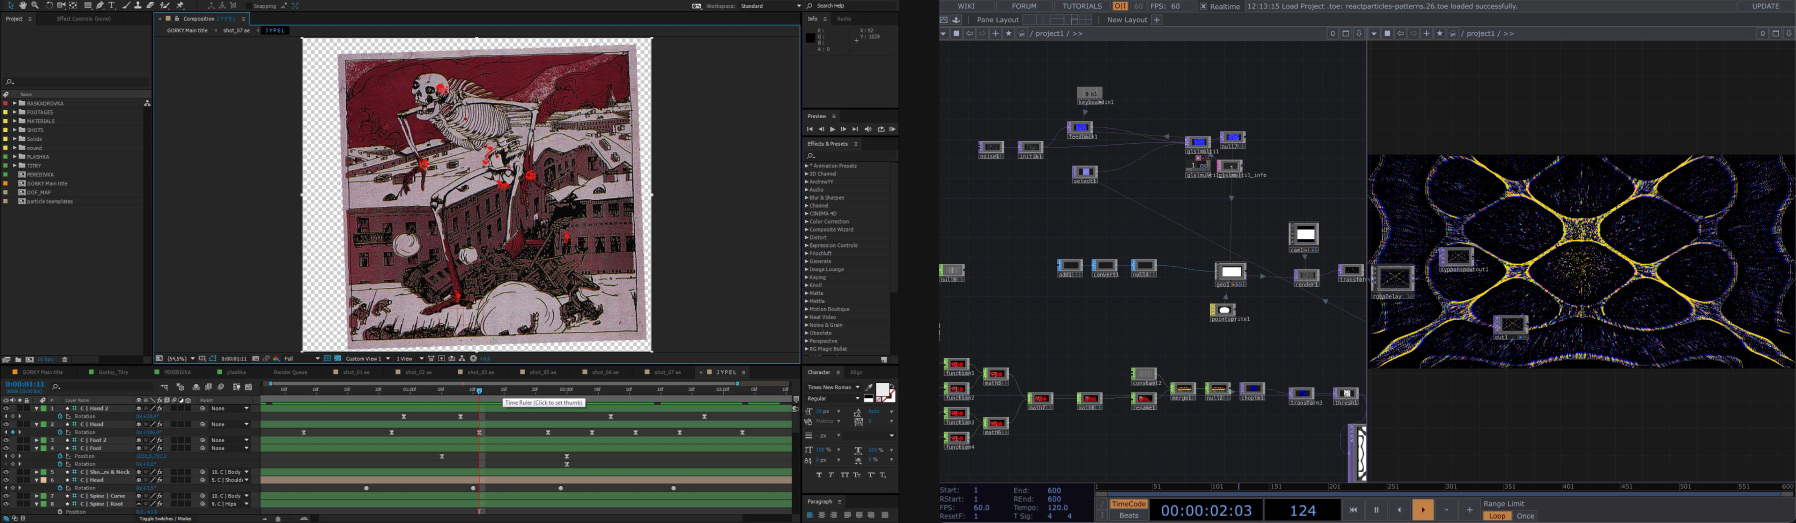Select the Clone Stamp tool
The width and height of the screenshot is (1796, 523).
(x=138, y=5)
